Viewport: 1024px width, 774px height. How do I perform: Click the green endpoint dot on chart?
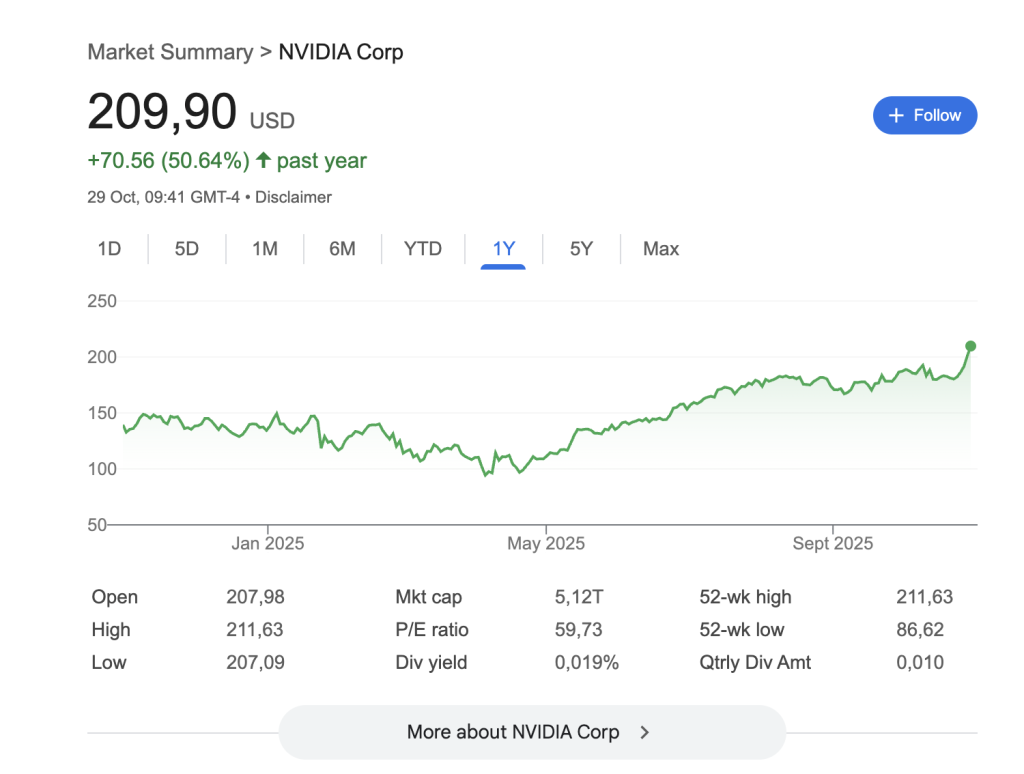tap(970, 346)
